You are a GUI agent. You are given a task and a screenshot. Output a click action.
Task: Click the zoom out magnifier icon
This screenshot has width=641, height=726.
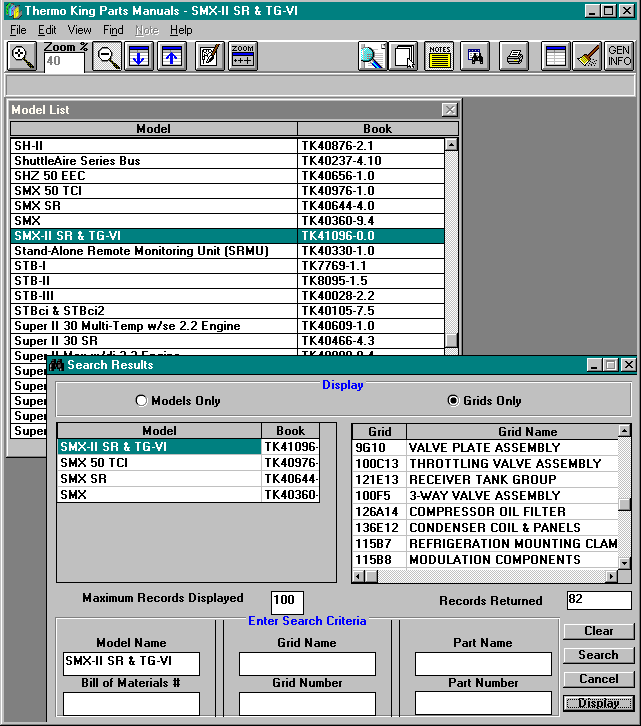coord(107,56)
